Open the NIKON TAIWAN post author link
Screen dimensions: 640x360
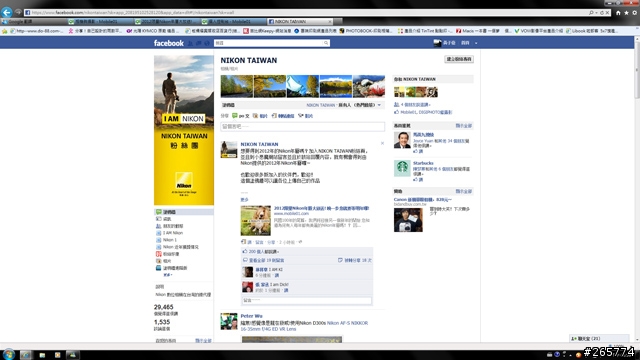[x=259, y=144]
